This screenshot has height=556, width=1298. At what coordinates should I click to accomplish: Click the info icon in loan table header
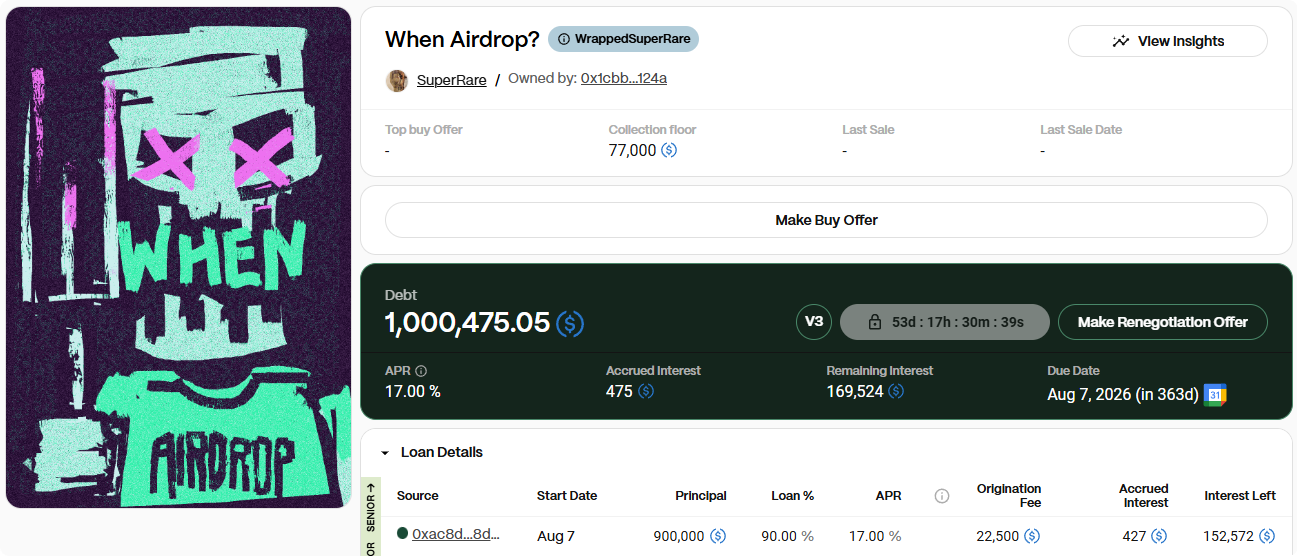coord(941,496)
